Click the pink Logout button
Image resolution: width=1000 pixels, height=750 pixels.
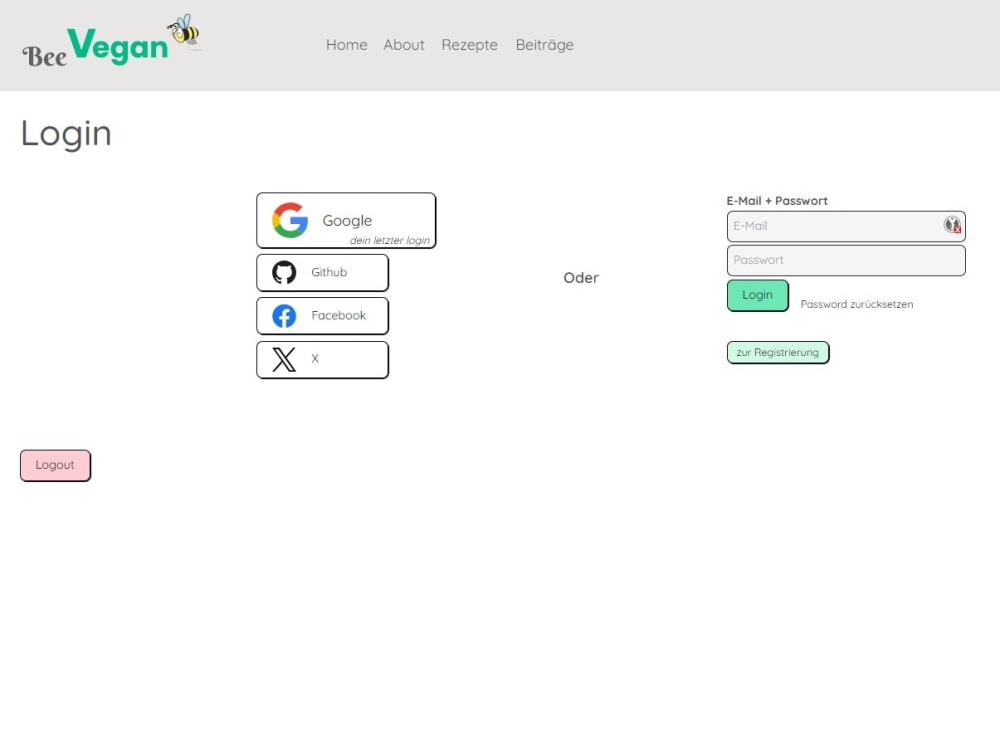pos(55,466)
